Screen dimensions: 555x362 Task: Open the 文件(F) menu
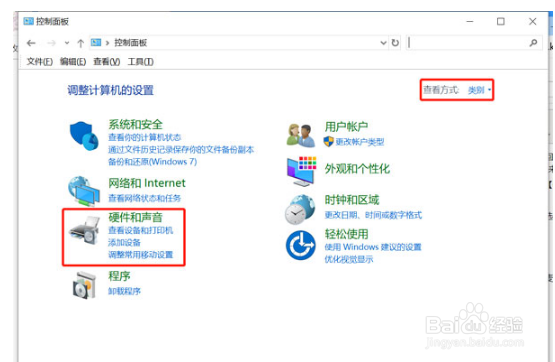40,62
